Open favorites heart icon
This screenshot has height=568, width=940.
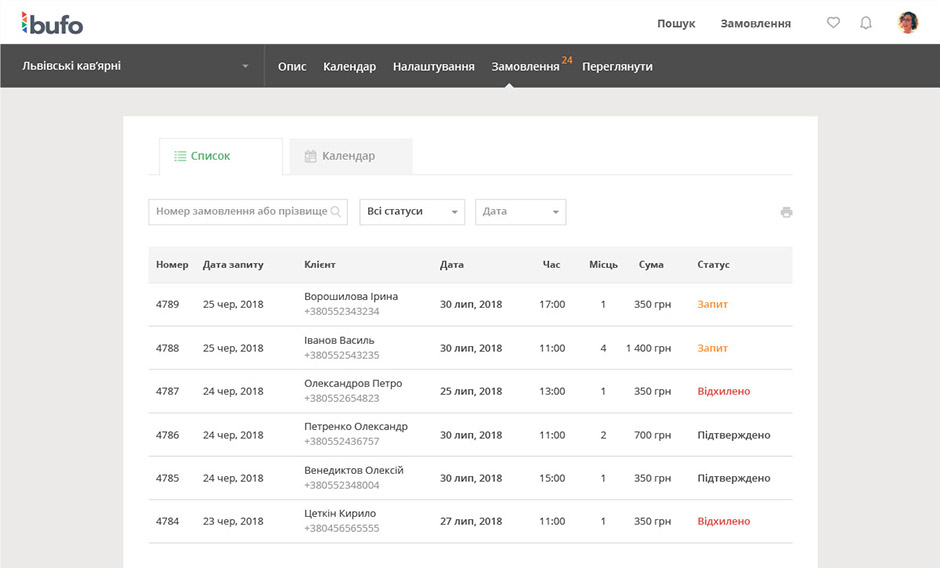[x=833, y=23]
